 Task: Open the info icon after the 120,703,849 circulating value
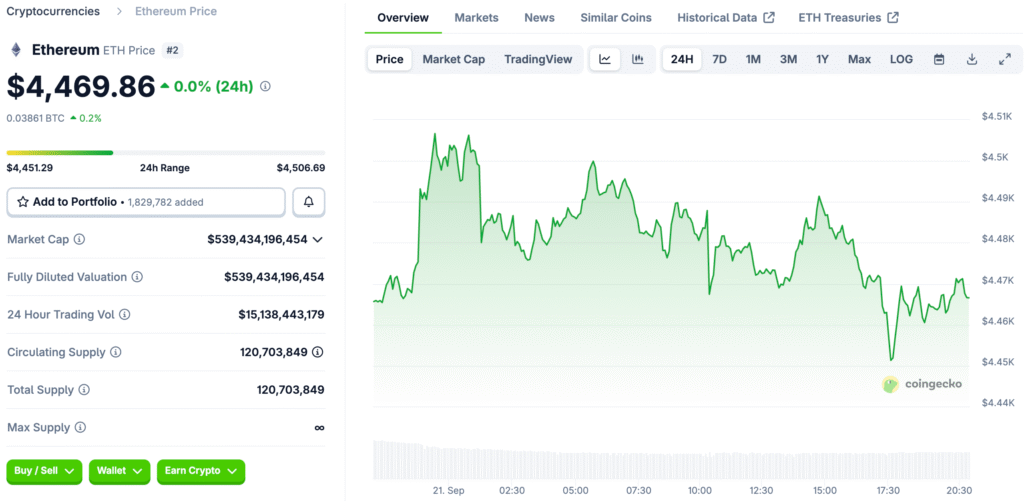pyautogui.click(x=317, y=352)
